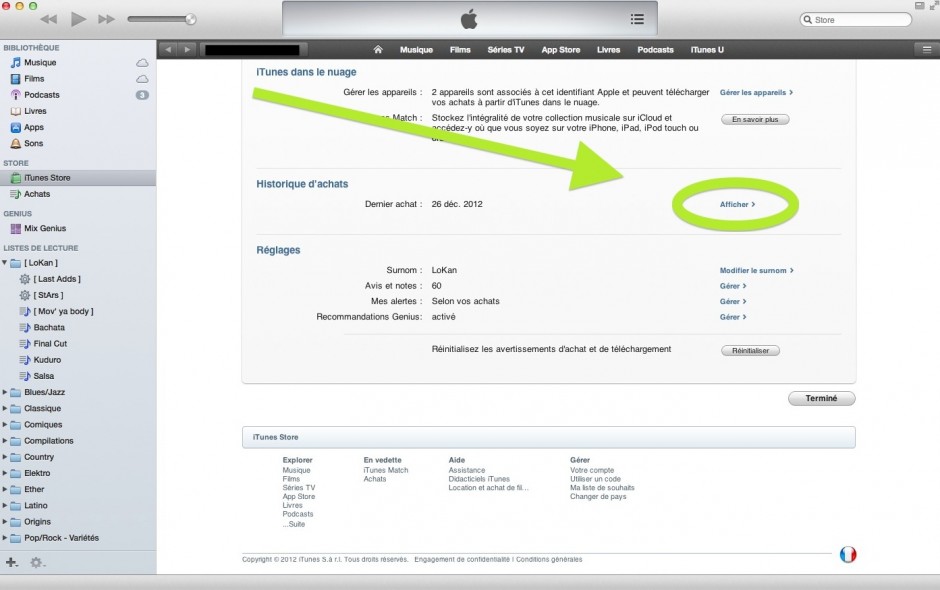Click the French flag country icon
Image resolution: width=940 pixels, height=590 pixels.
pyautogui.click(x=848, y=555)
